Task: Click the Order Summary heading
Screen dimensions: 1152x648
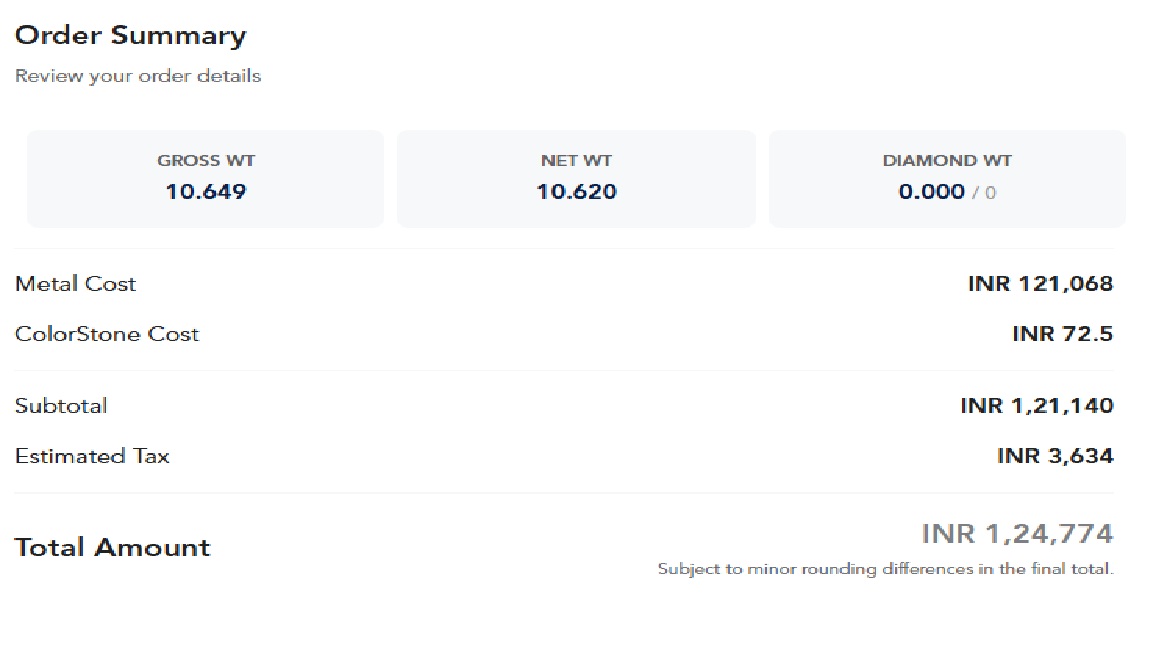Action: [x=130, y=36]
